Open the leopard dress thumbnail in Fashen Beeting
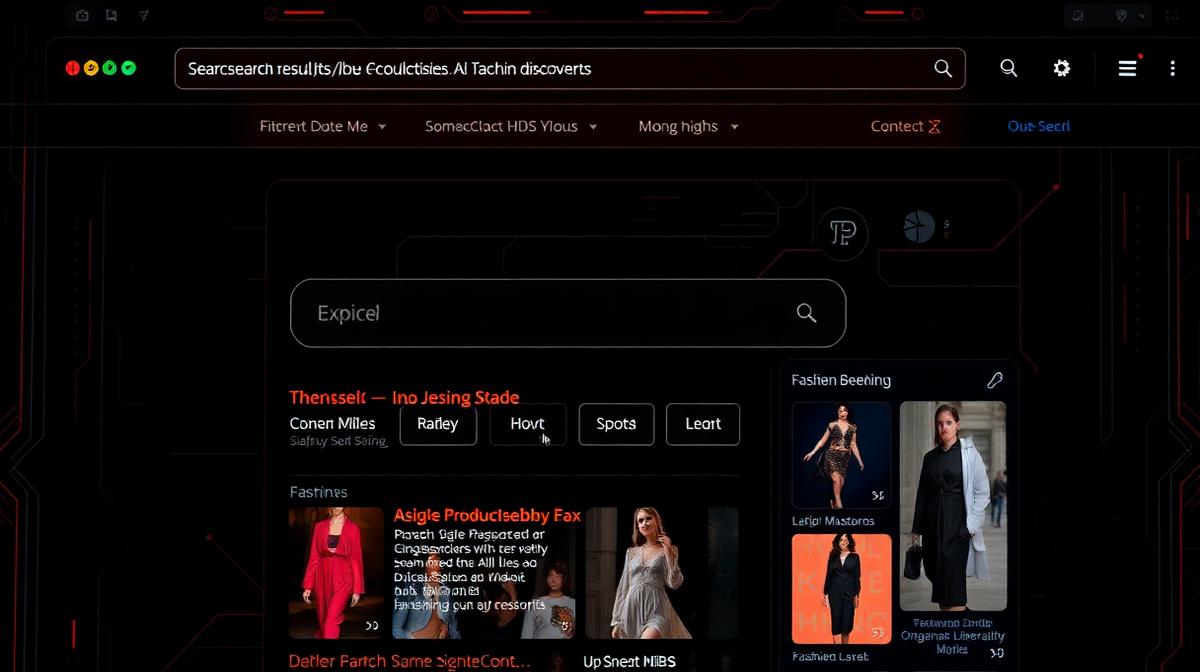Image resolution: width=1200 pixels, height=672 pixels. click(x=841, y=455)
